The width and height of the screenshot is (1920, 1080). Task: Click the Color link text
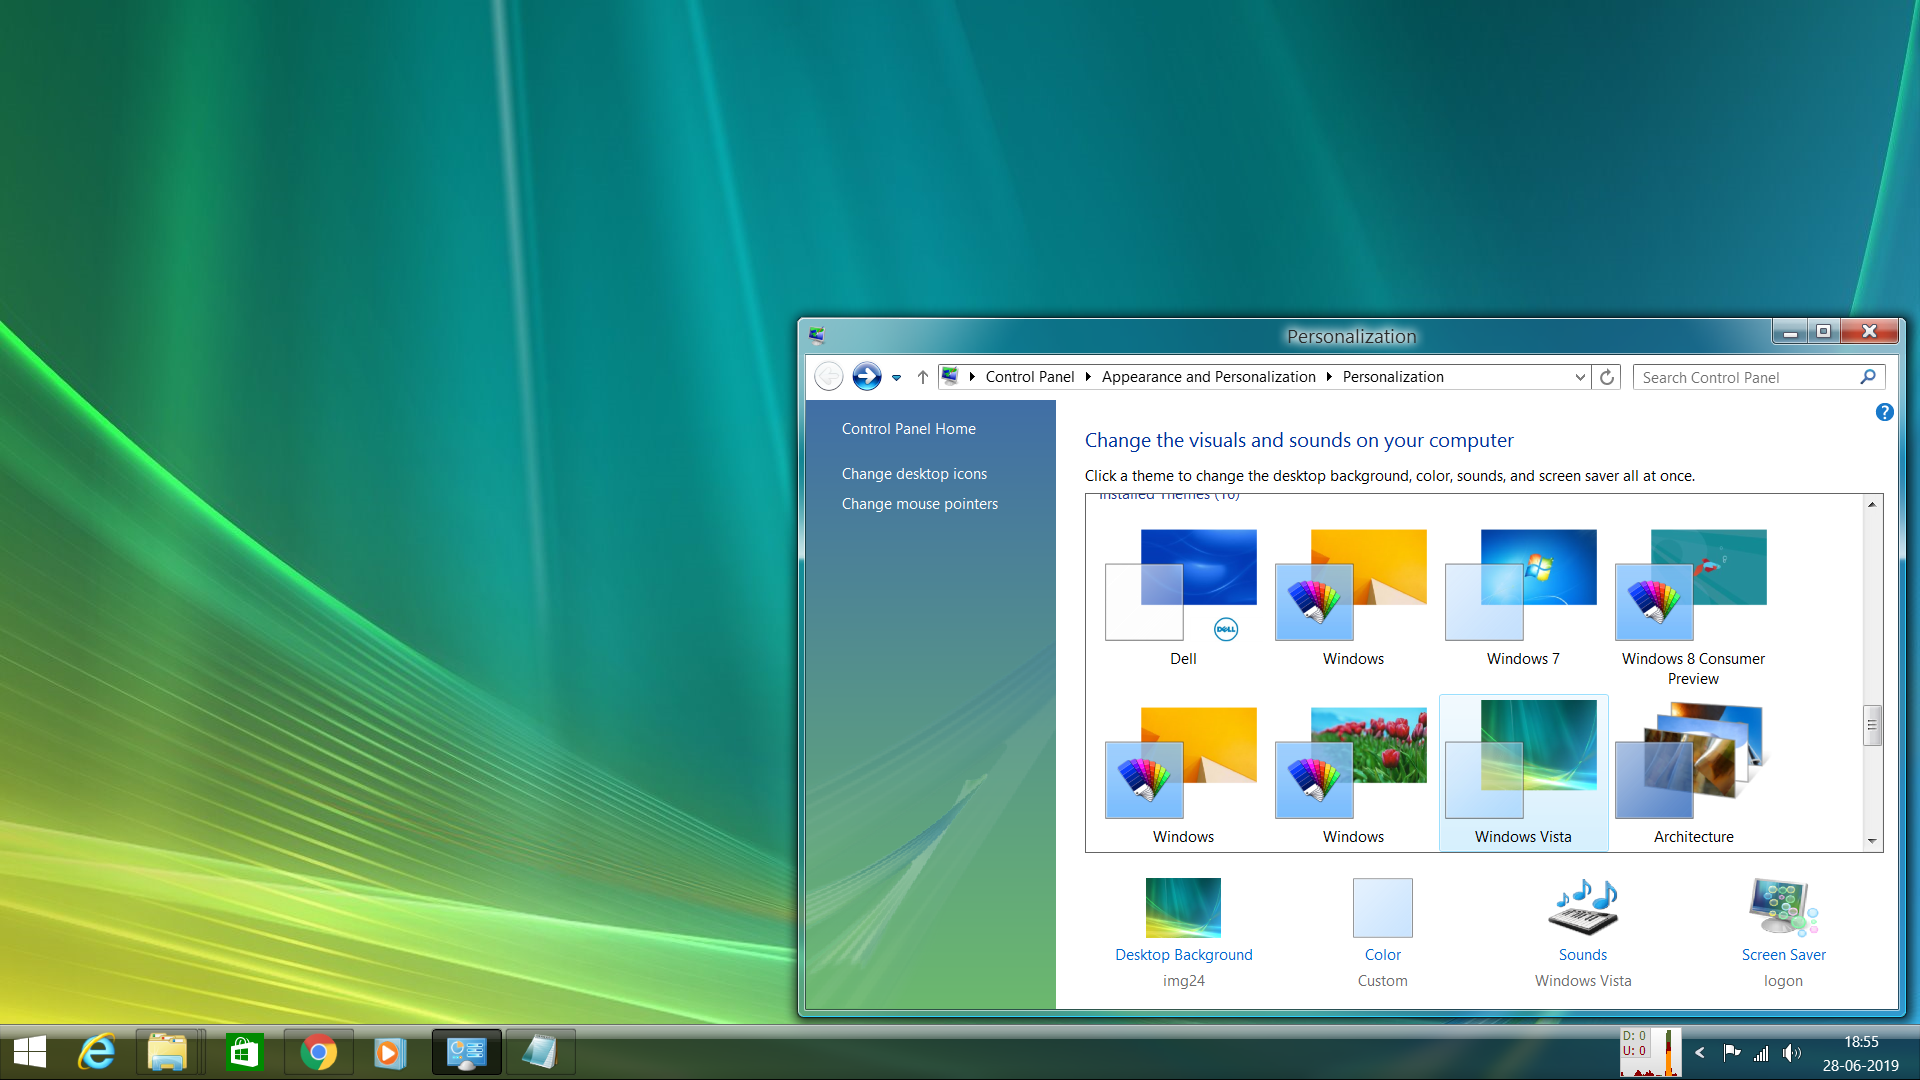pyautogui.click(x=1383, y=955)
